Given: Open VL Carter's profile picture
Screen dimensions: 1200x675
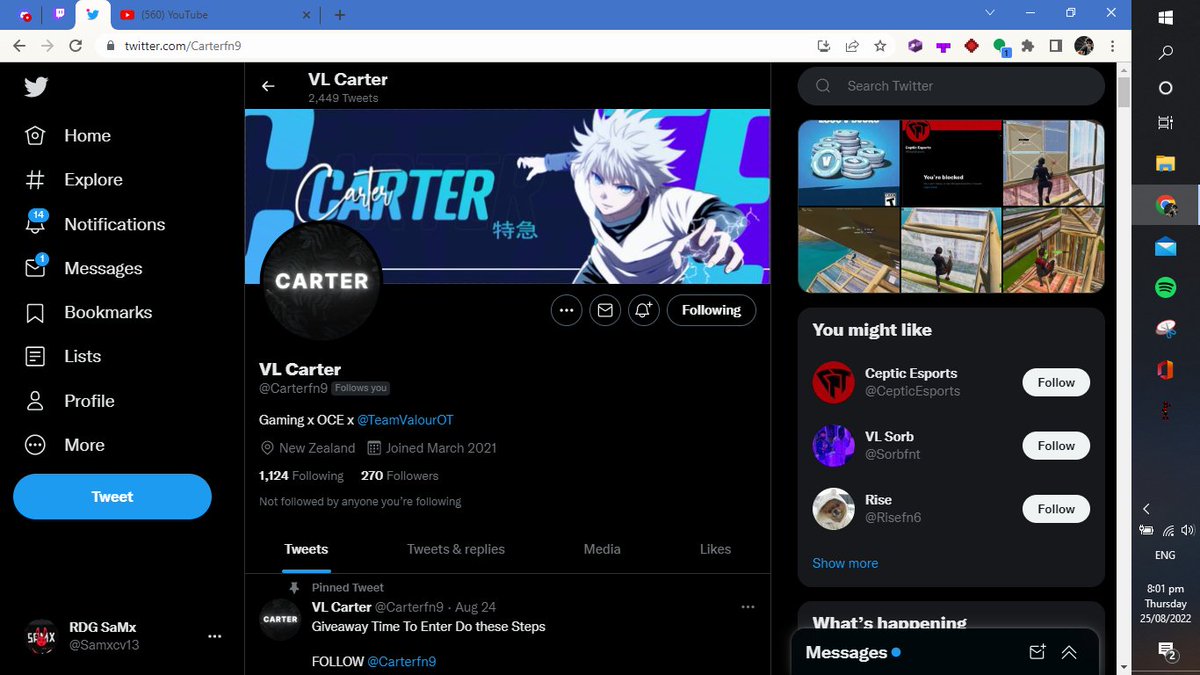Looking at the screenshot, I should pos(321,282).
